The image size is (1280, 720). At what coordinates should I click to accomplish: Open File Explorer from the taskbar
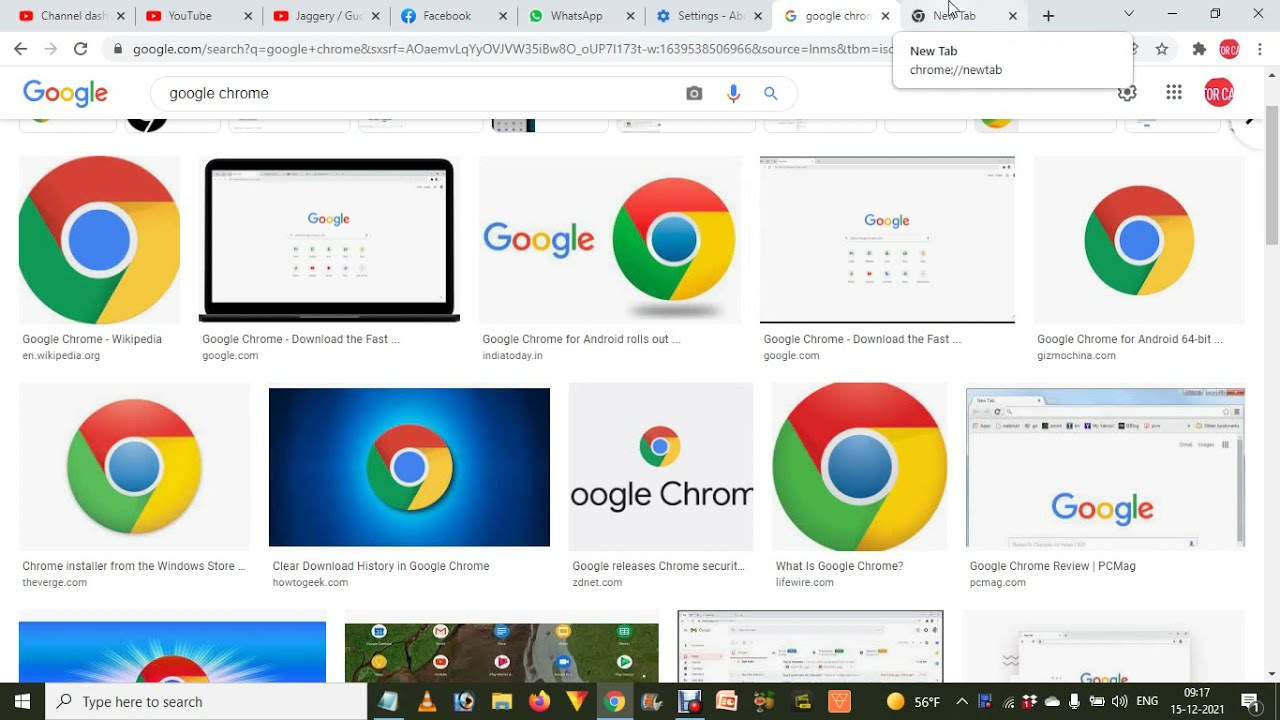click(502, 701)
